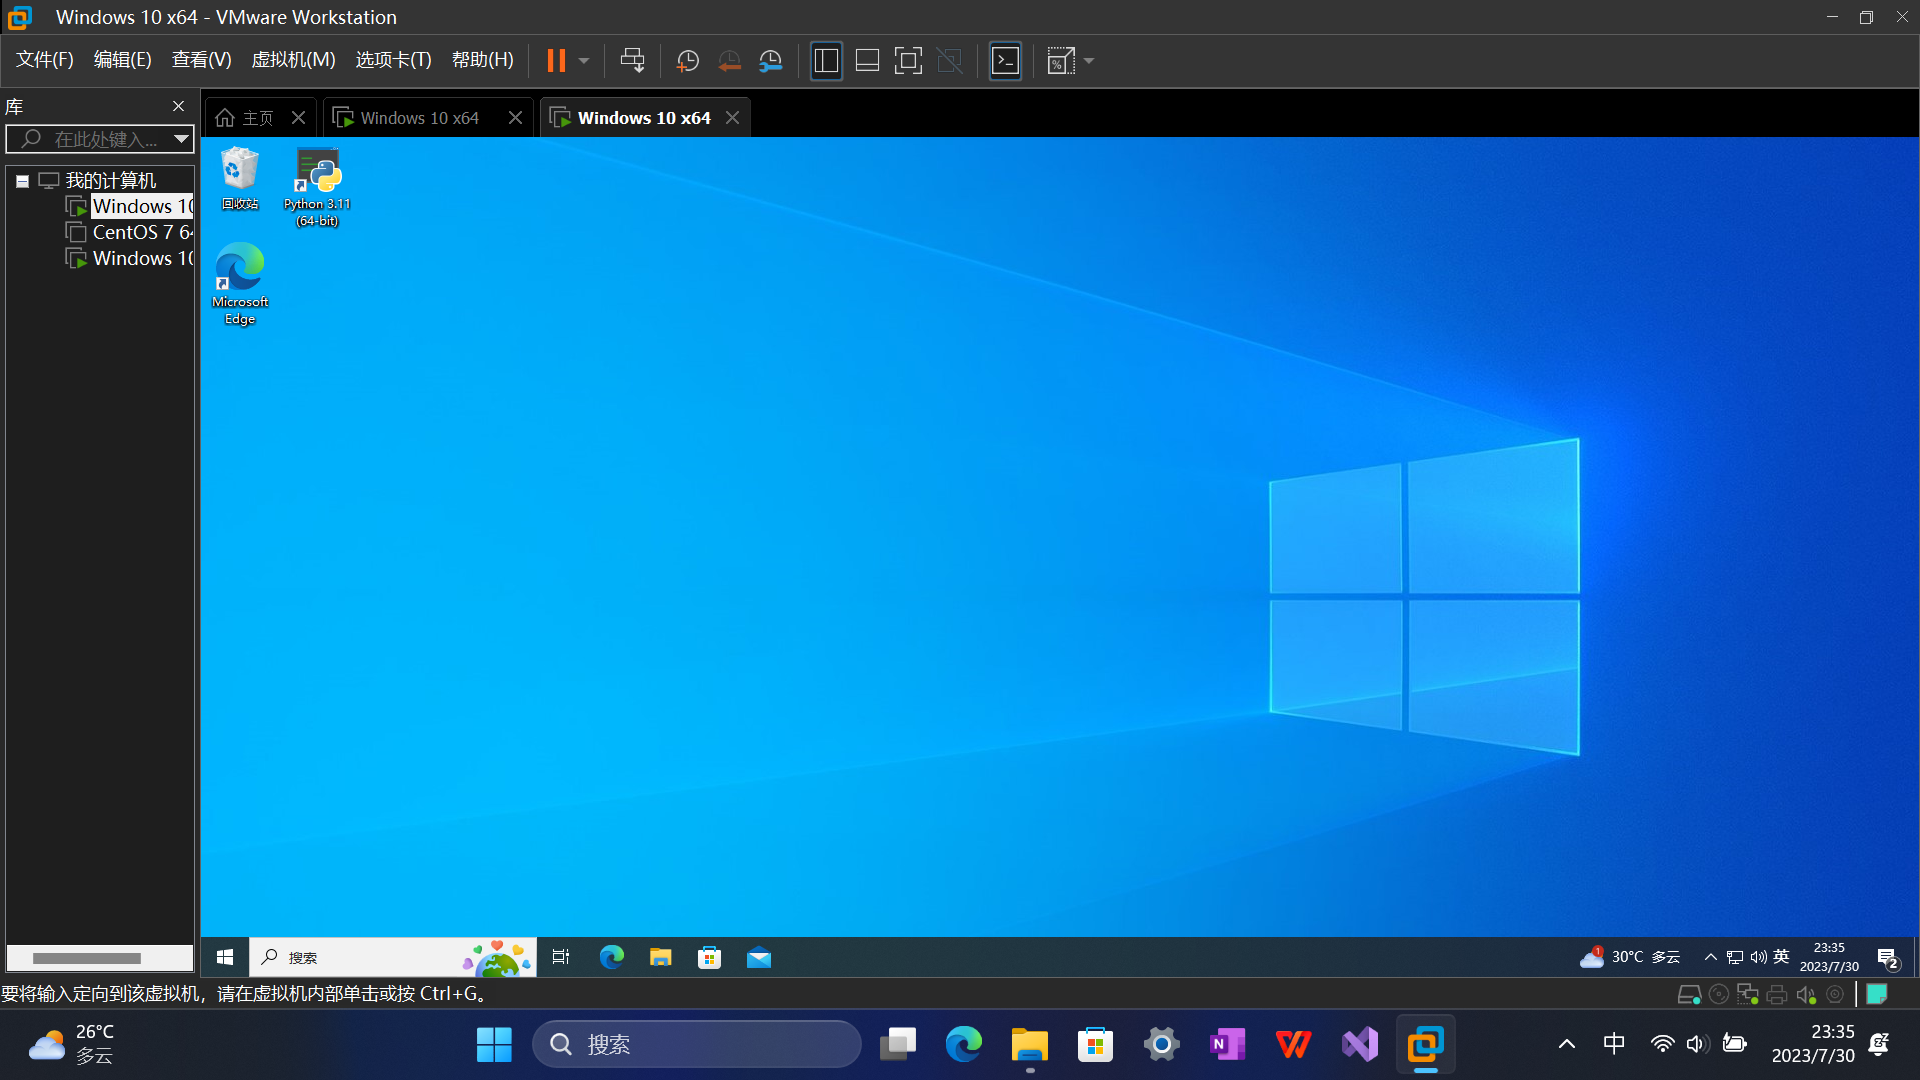
Task: Click Send Ctrl+Alt+Del toolbar icon
Action: [x=632, y=61]
